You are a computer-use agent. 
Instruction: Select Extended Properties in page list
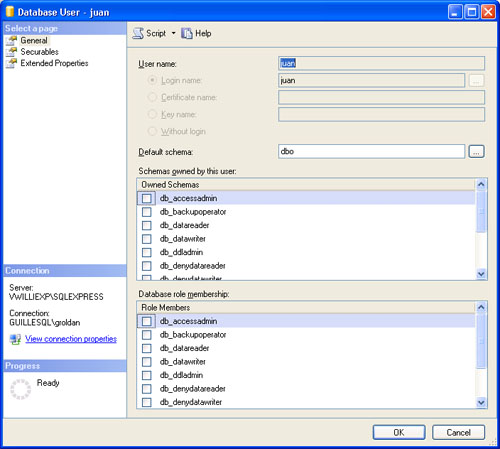(x=54, y=63)
